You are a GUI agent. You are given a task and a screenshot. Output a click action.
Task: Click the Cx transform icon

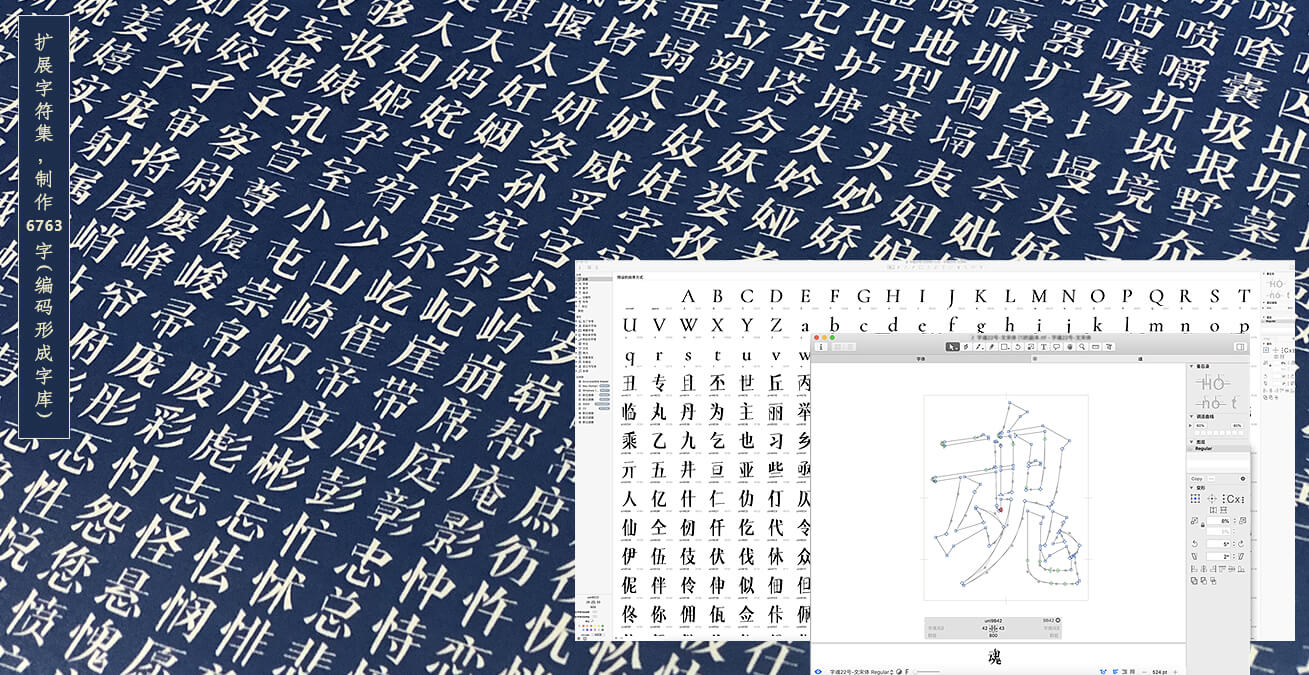point(1233,499)
